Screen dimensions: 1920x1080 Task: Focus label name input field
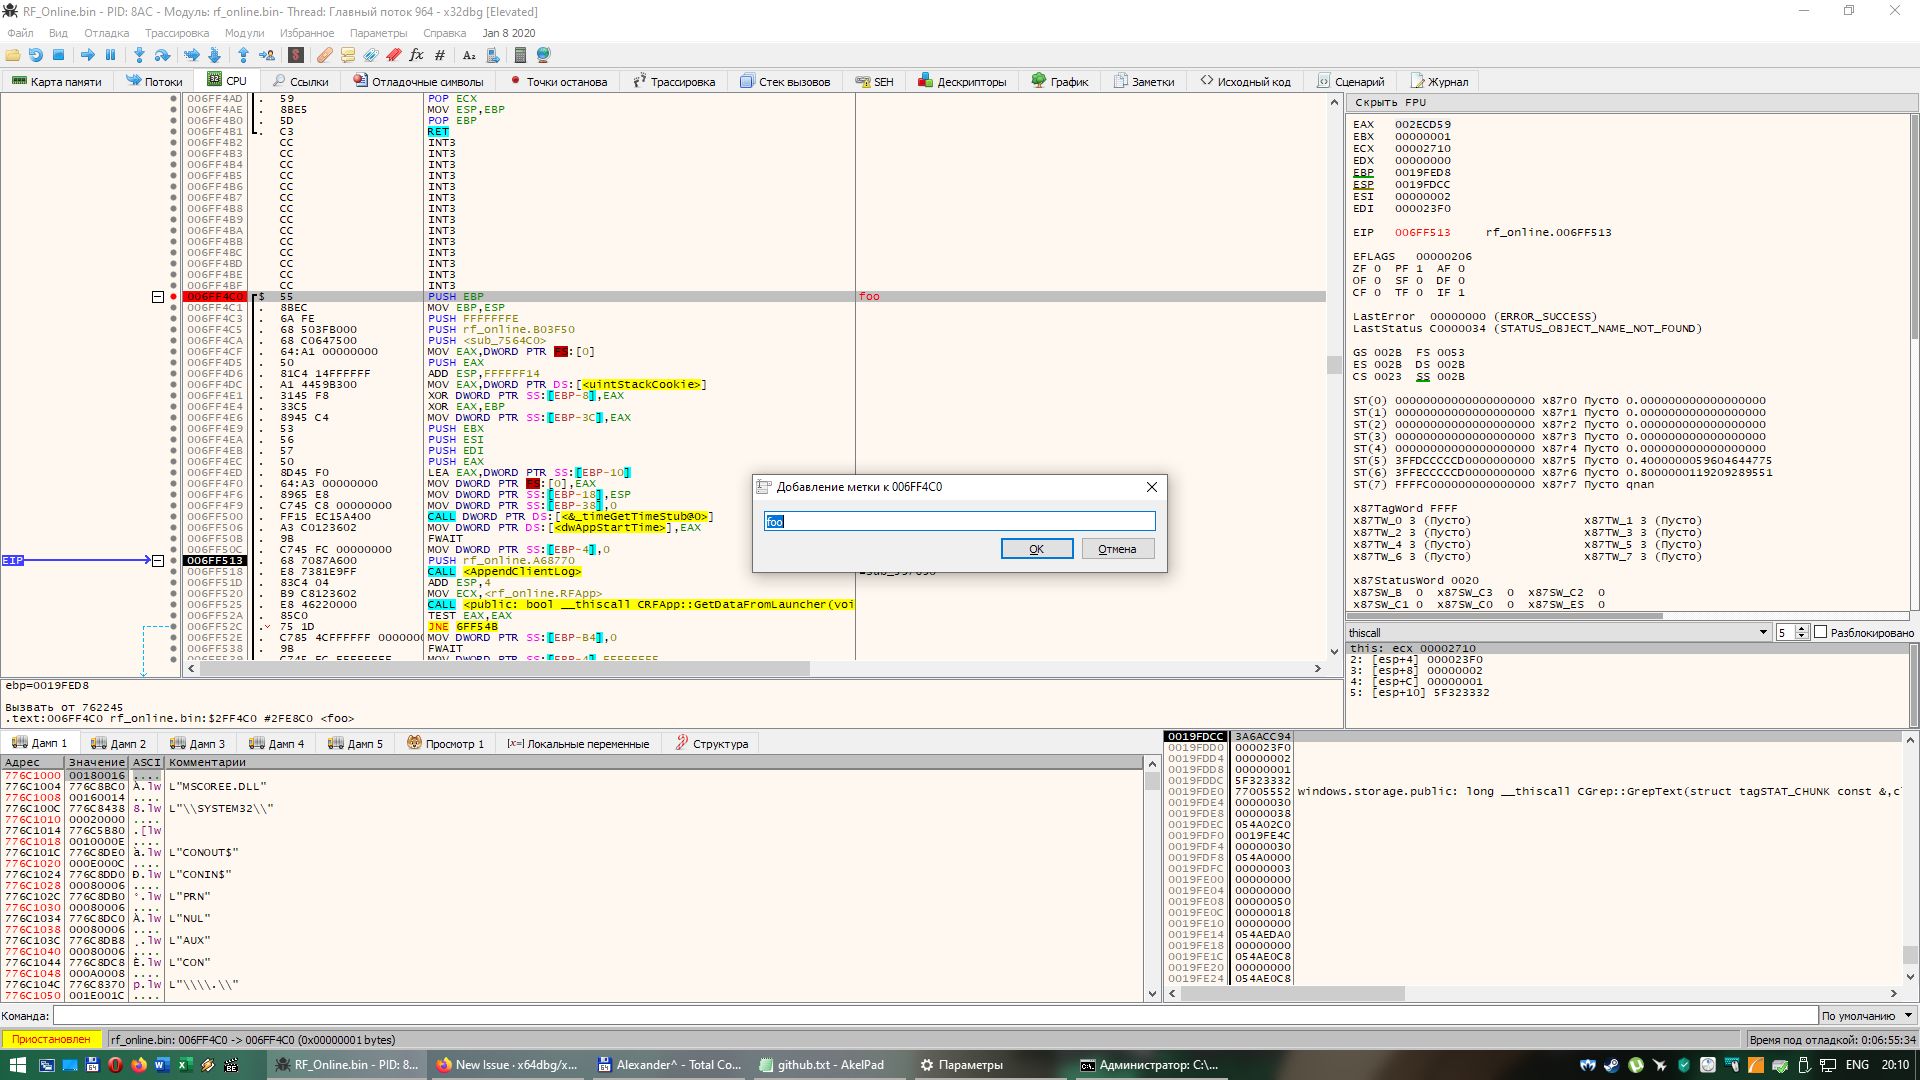point(960,521)
